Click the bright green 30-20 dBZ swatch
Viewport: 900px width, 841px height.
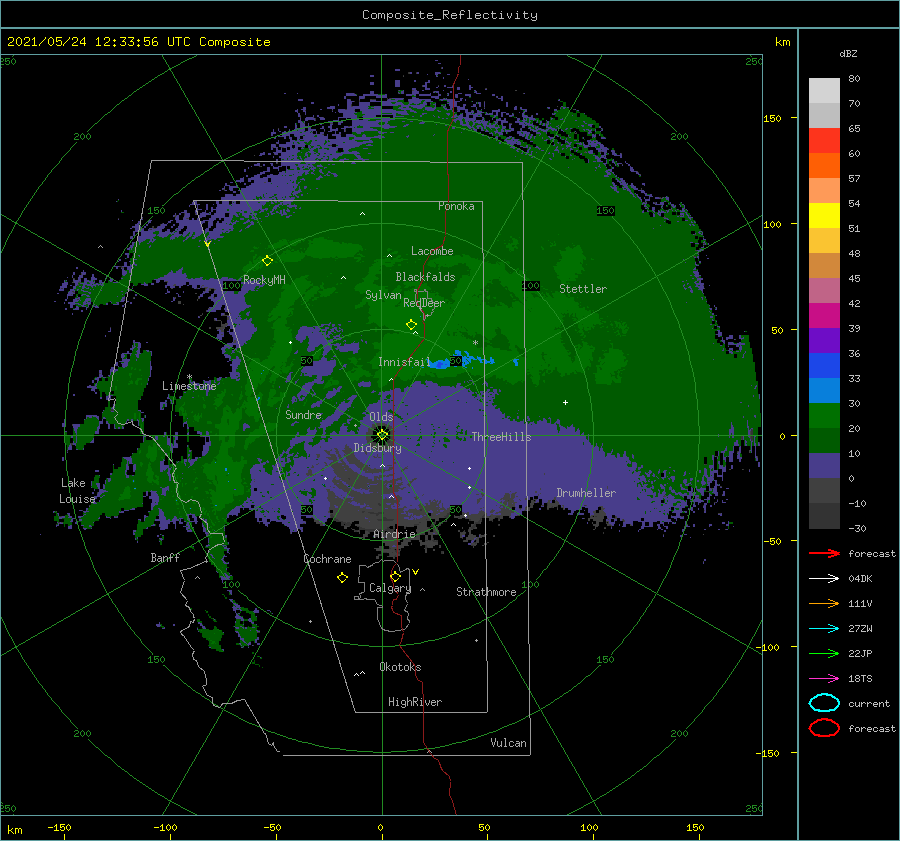pos(824,416)
